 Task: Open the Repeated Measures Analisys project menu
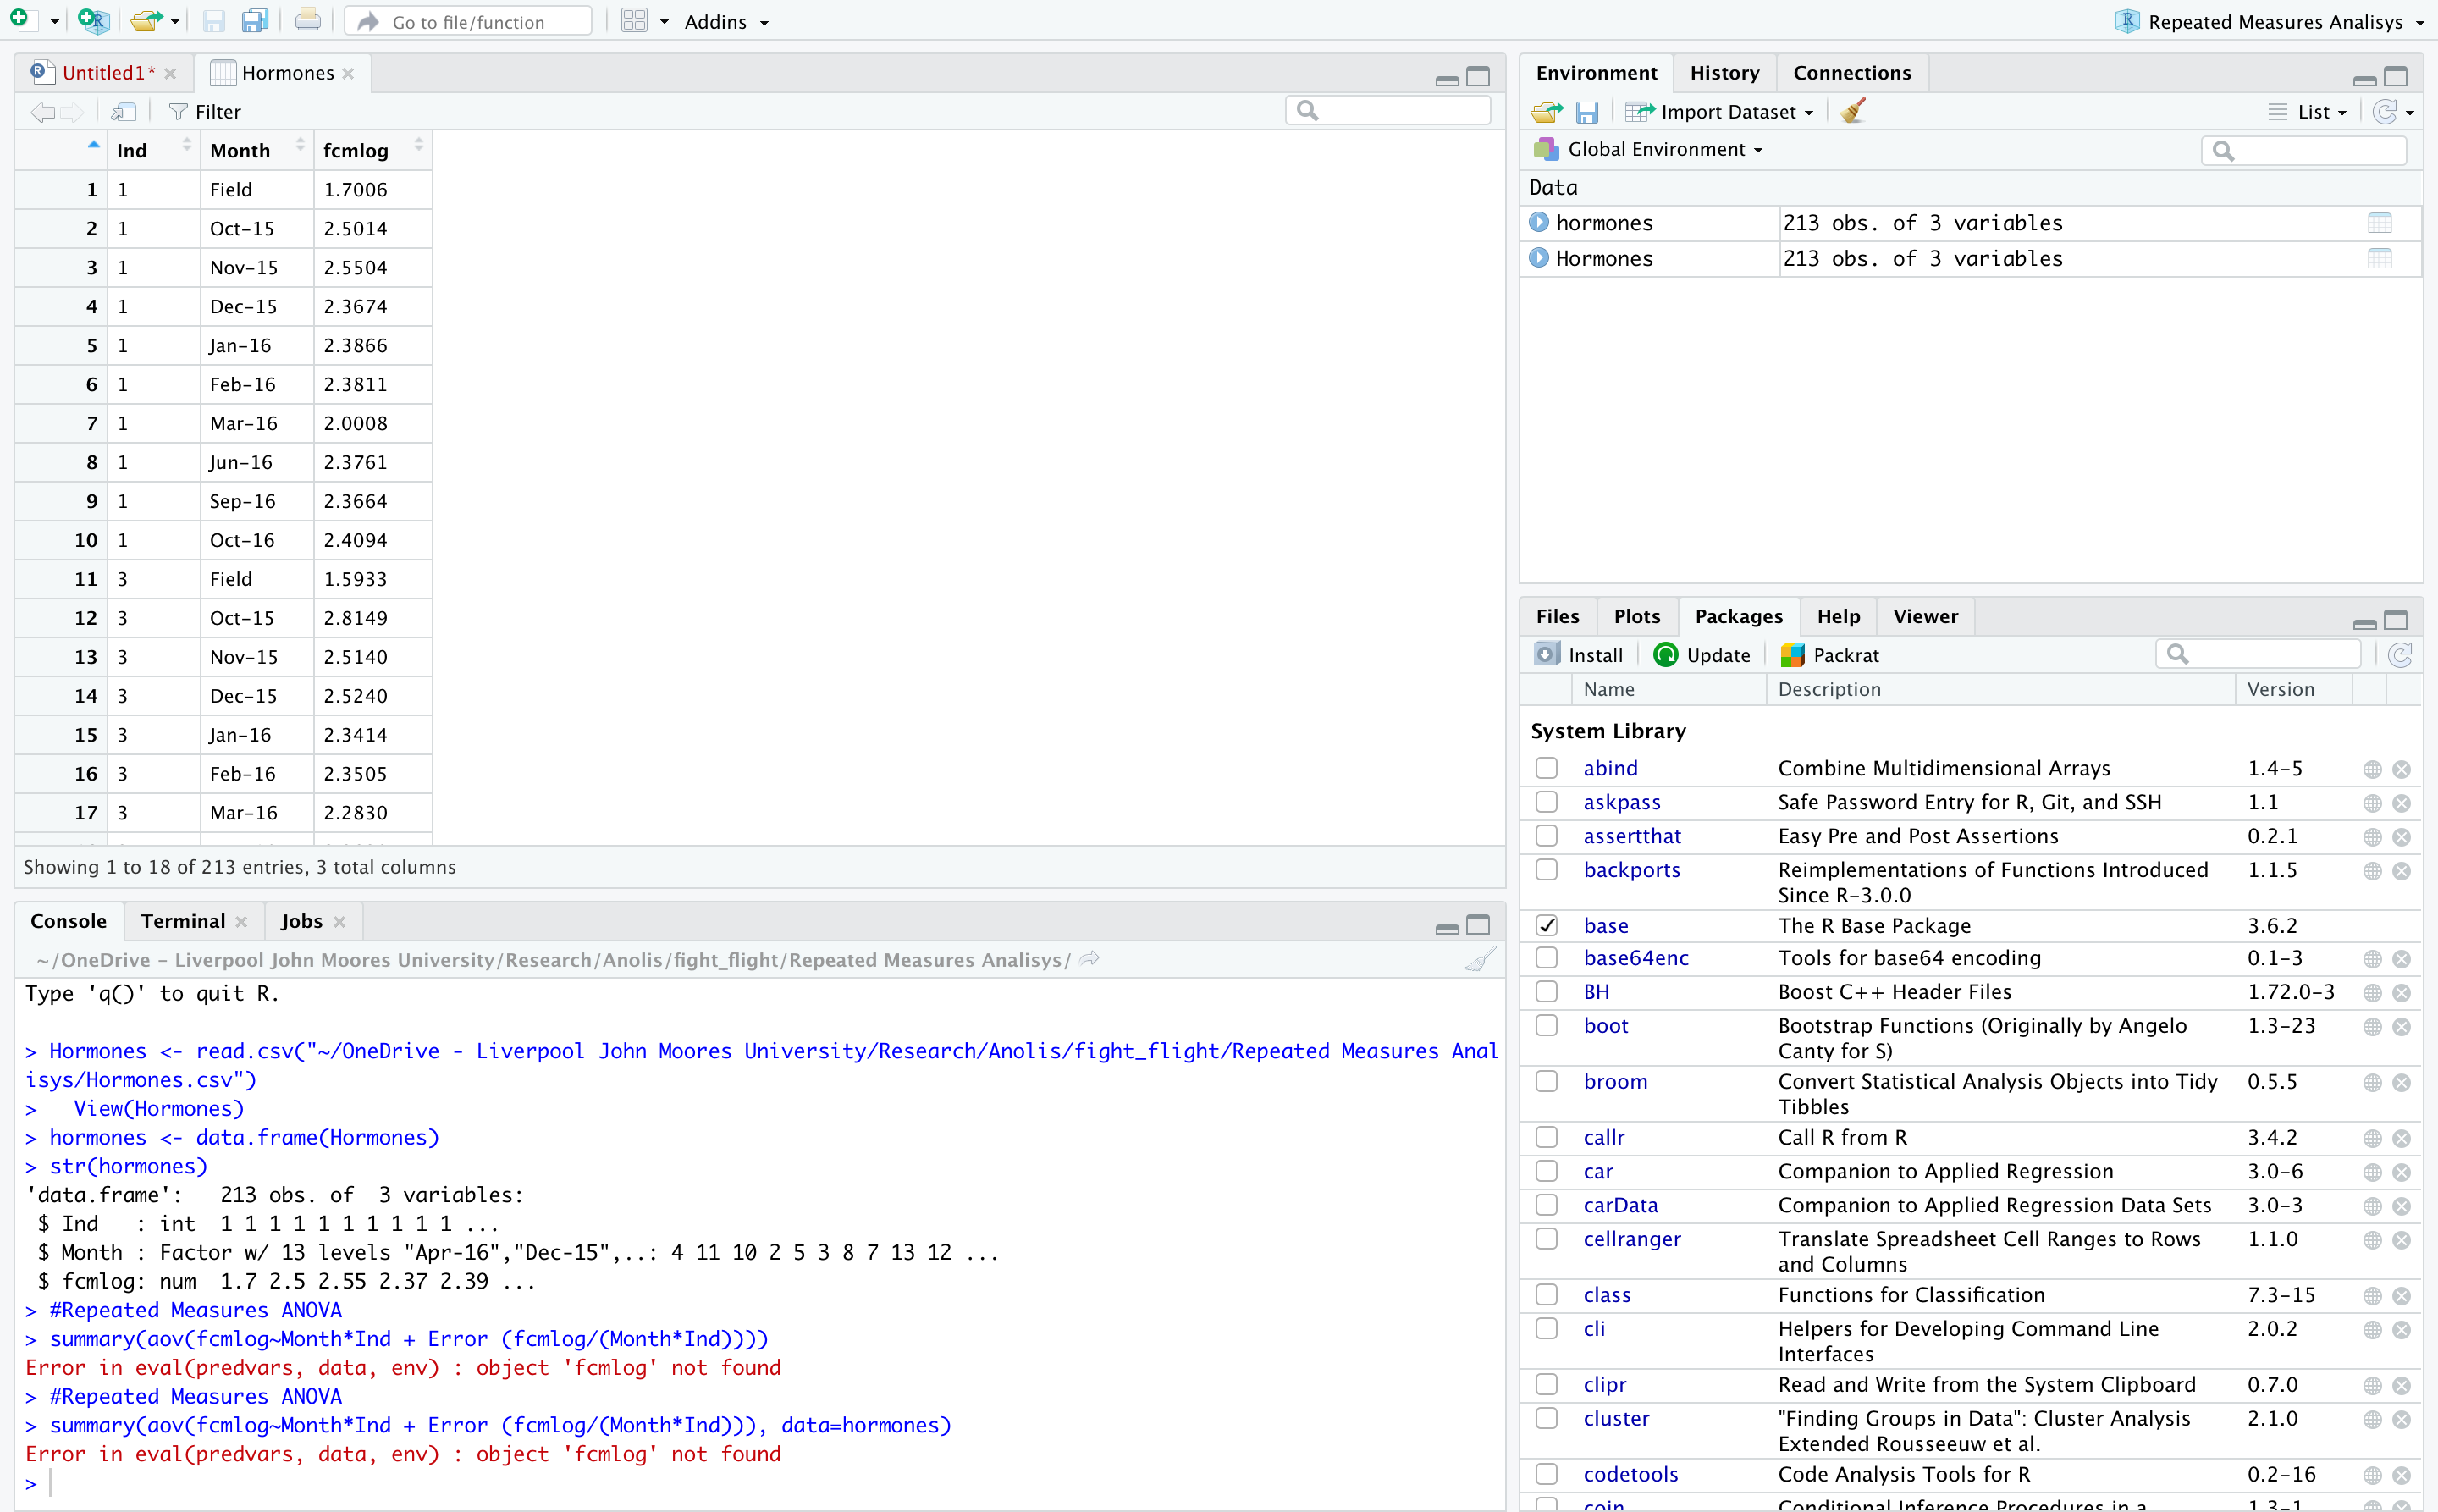point(2270,22)
